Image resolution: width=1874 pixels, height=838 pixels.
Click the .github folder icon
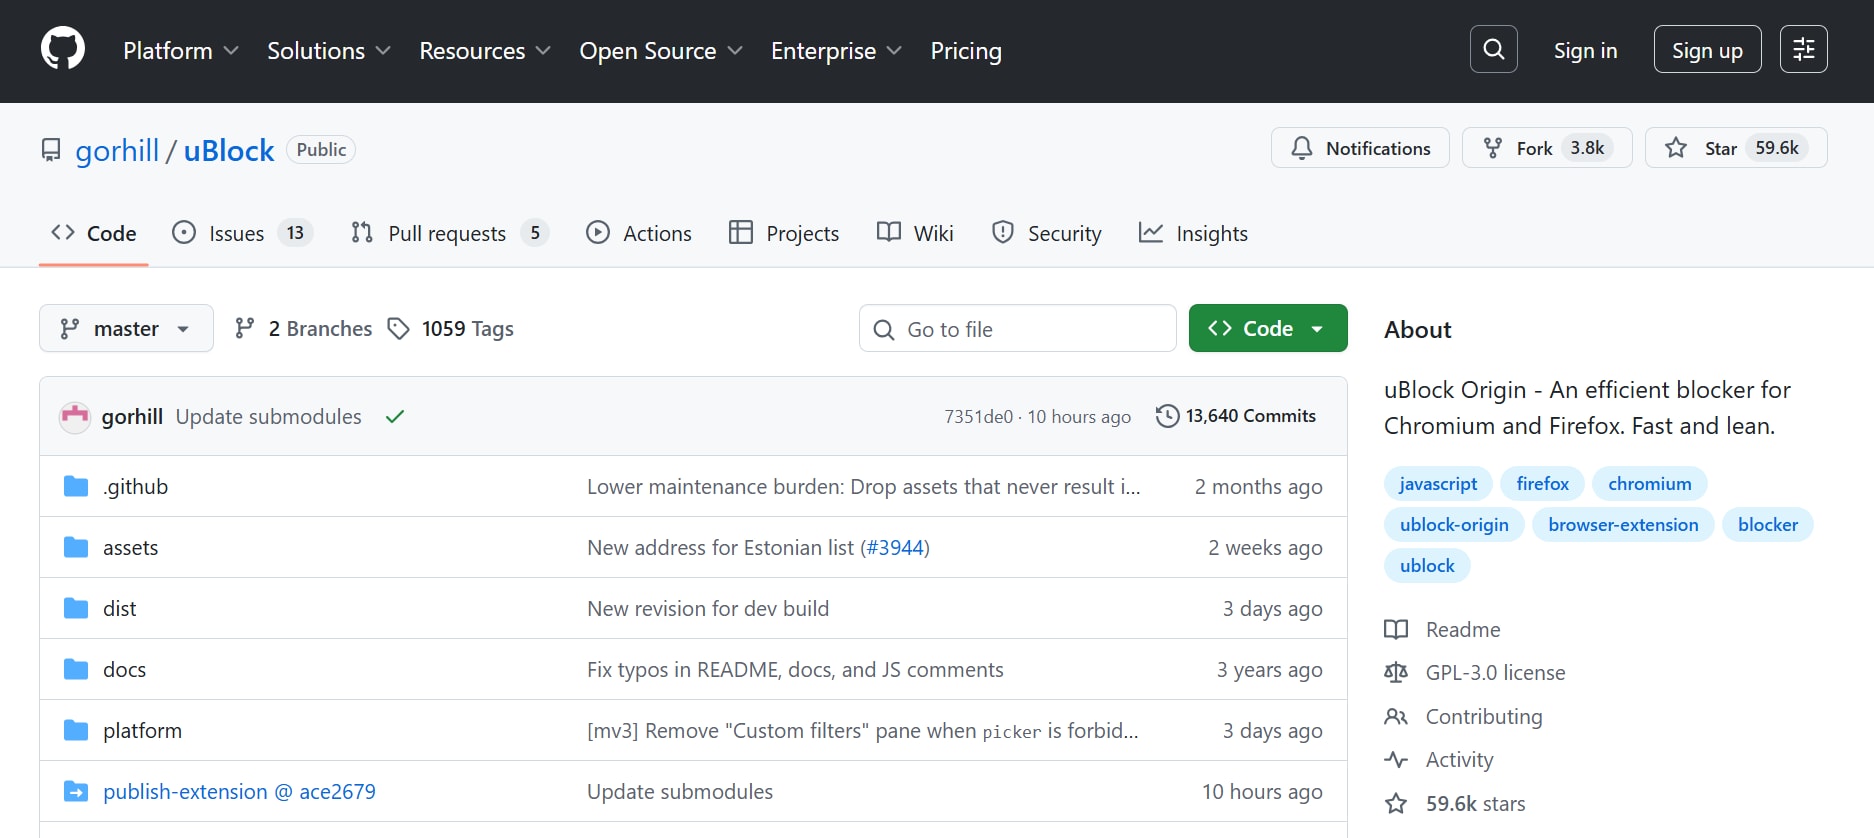tap(76, 486)
